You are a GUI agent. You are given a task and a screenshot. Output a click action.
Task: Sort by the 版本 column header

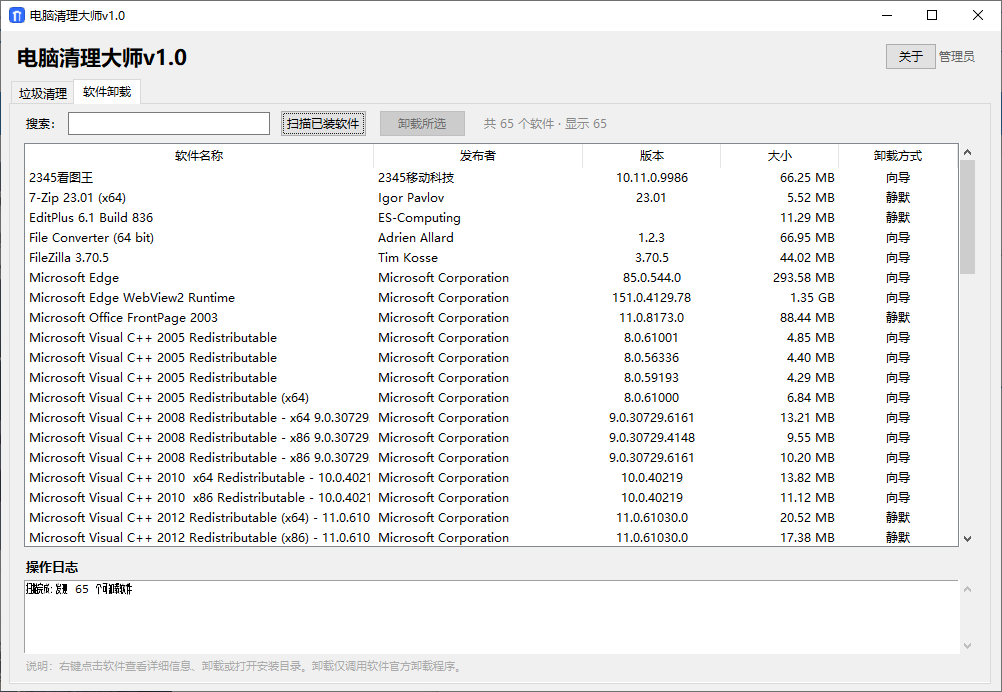pos(651,155)
